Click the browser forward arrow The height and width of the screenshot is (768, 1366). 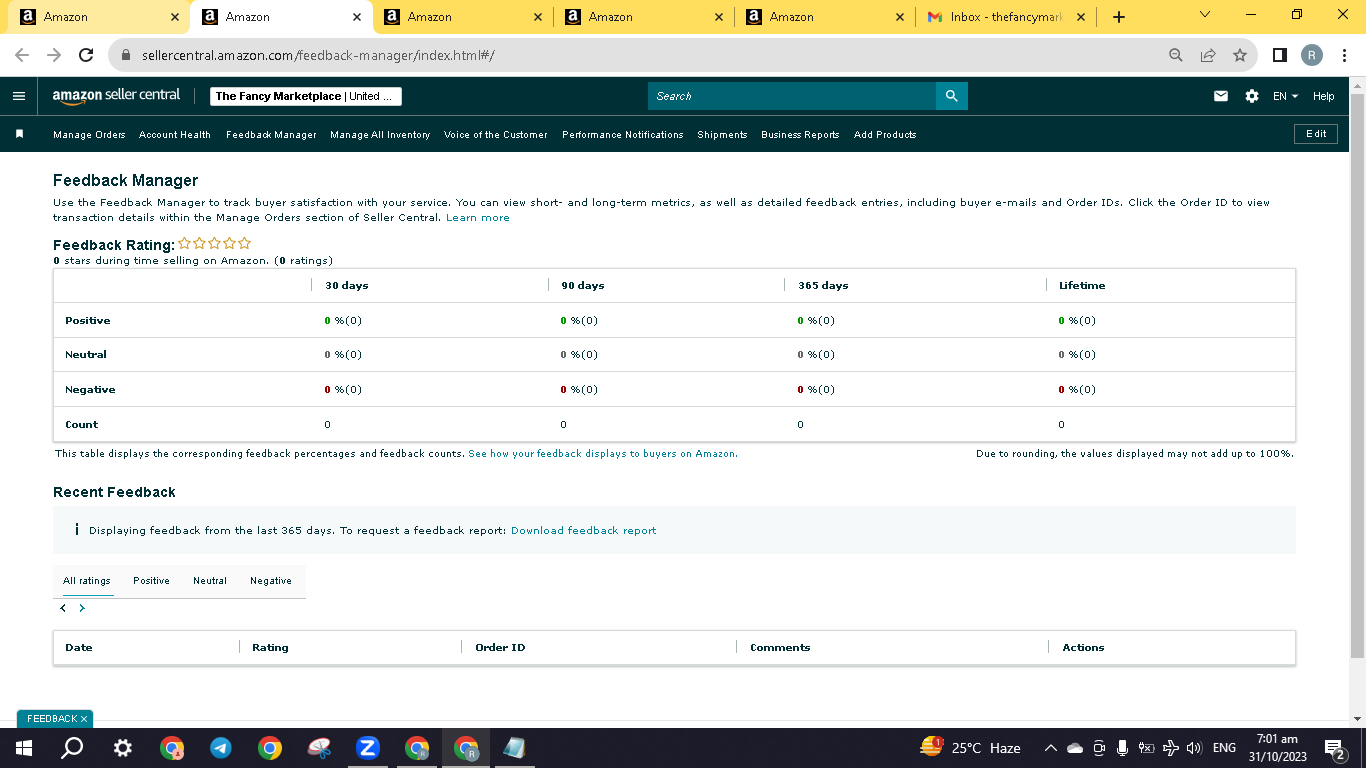[x=54, y=55]
